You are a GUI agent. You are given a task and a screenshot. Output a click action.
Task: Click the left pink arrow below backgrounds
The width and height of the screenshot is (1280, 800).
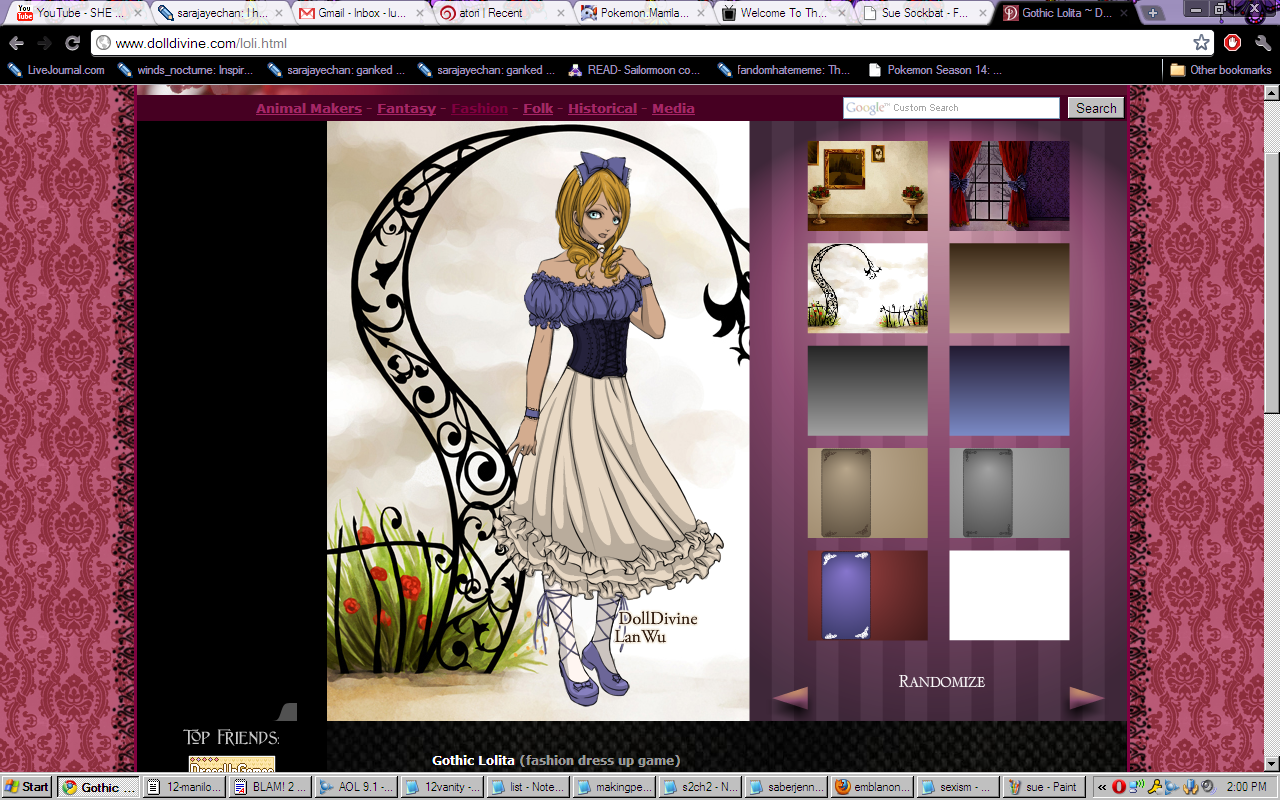pos(790,698)
